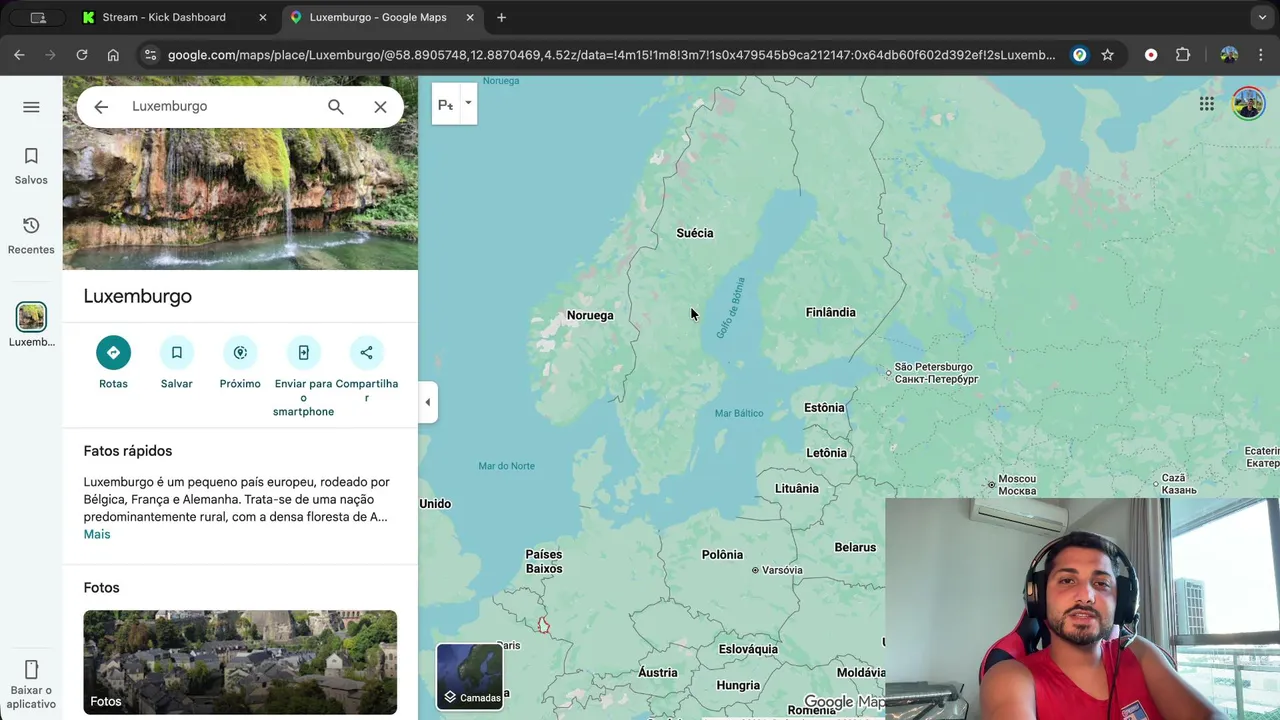
Task: Click the Mar do Norte label
Action: pos(506,466)
